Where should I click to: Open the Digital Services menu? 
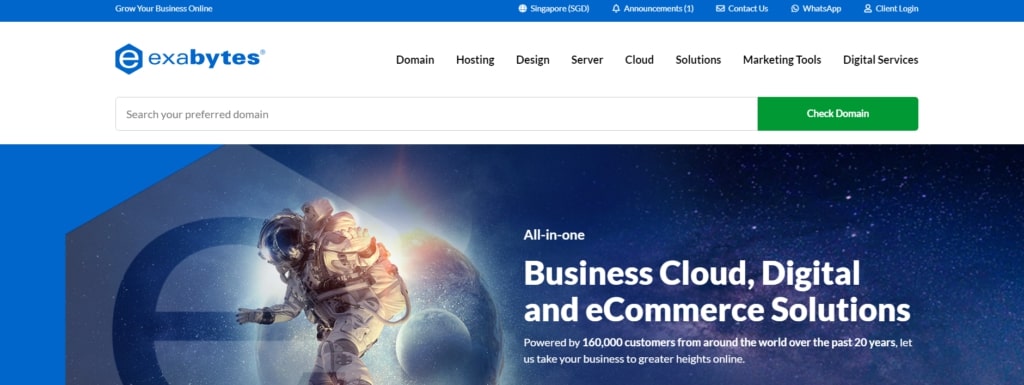pos(880,59)
